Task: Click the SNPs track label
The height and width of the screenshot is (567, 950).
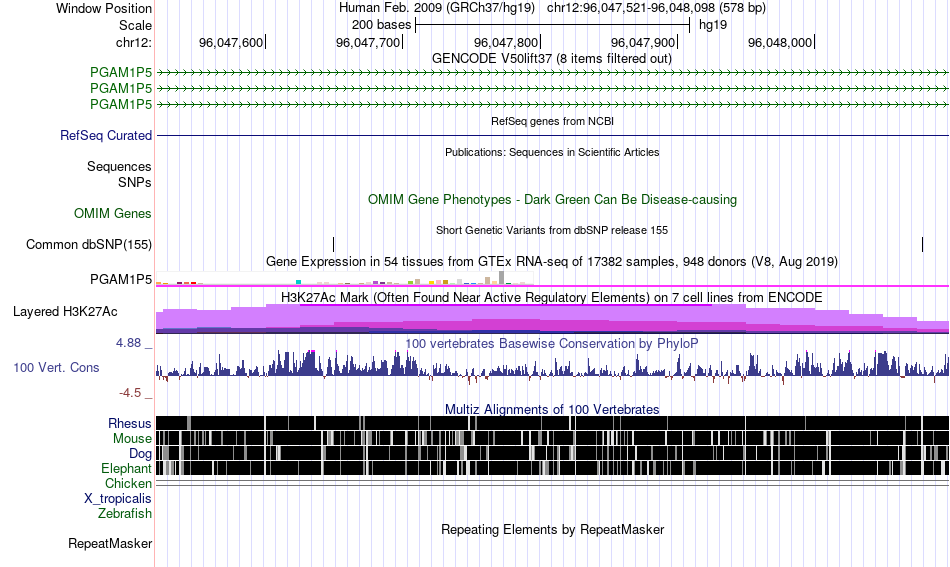Action: (135, 182)
